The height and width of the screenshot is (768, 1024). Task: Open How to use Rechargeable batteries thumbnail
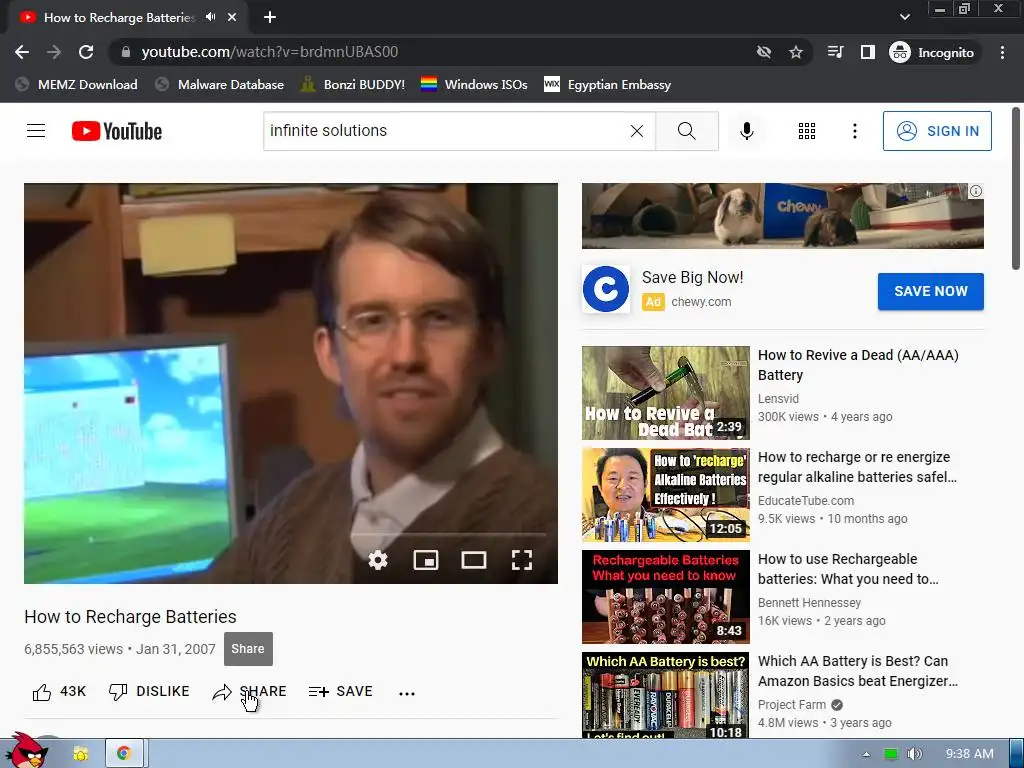(x=665, y=596)
